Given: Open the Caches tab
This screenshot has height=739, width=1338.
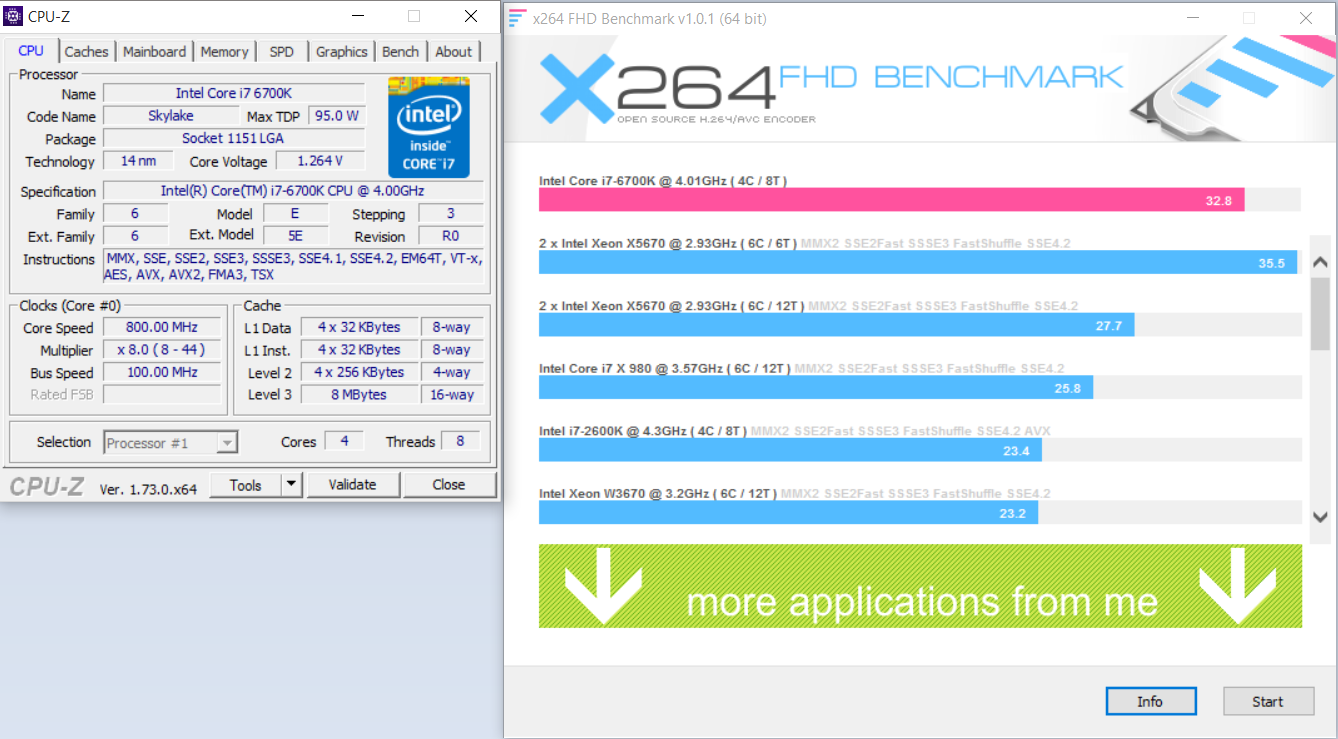Looking at the screenshot, I should tap(87, 52).
